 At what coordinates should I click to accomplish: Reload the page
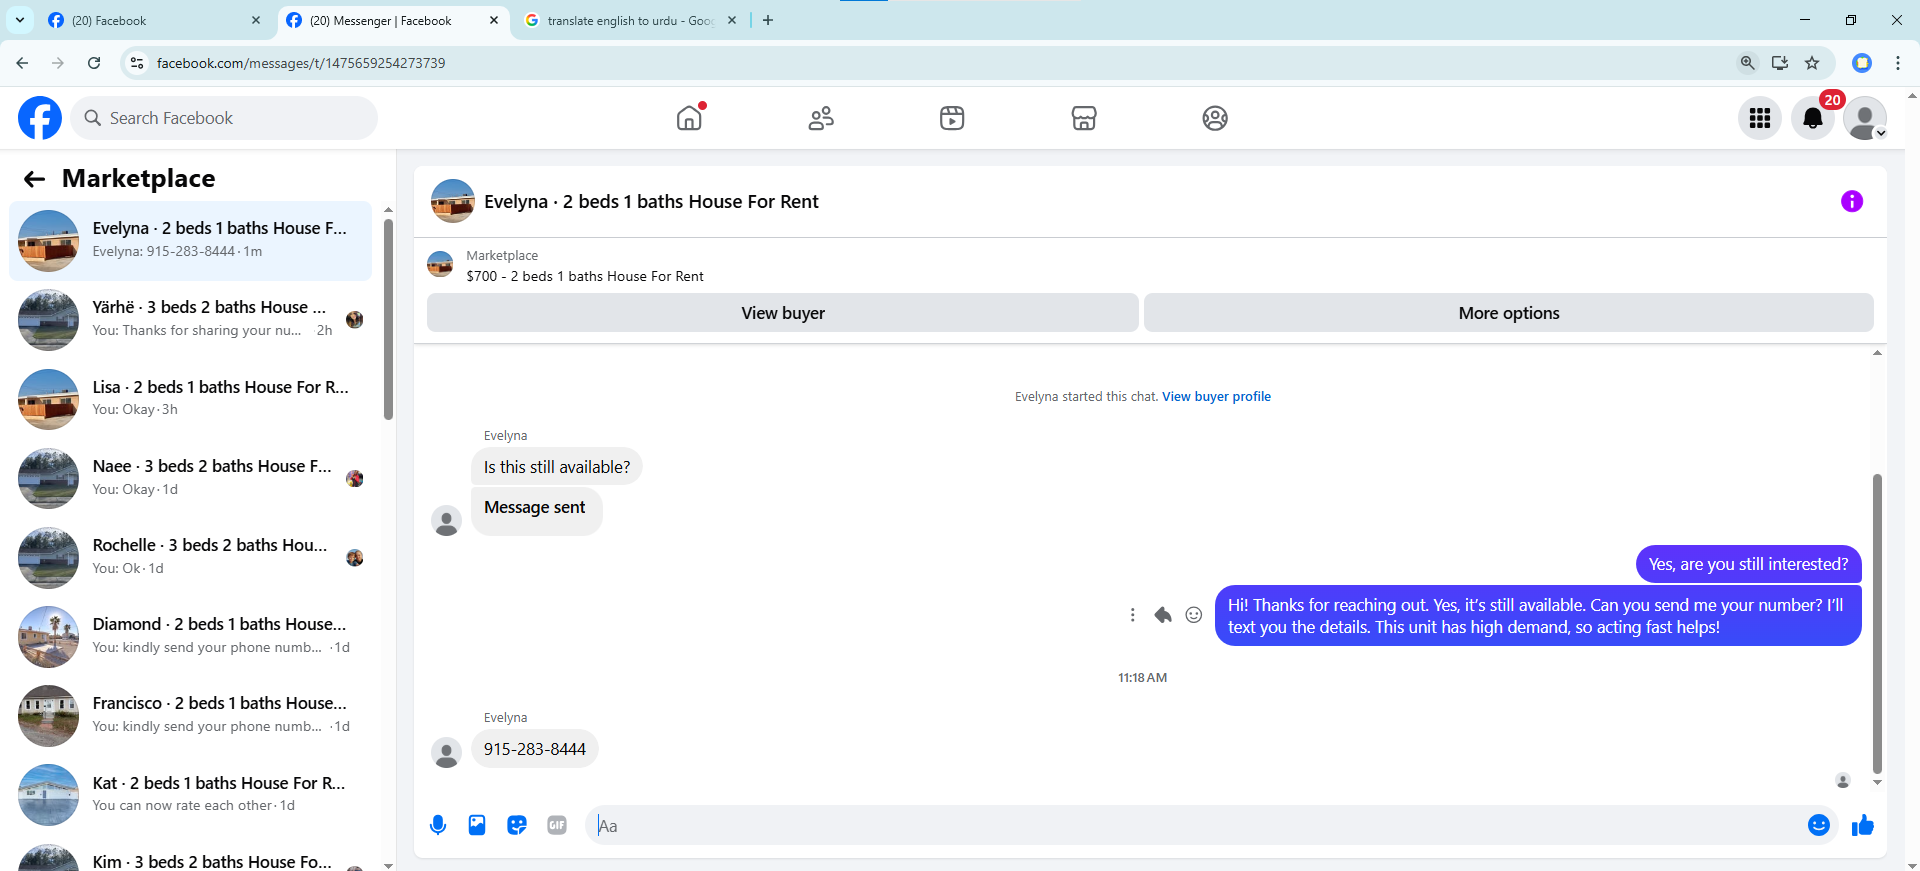(94, 63)
